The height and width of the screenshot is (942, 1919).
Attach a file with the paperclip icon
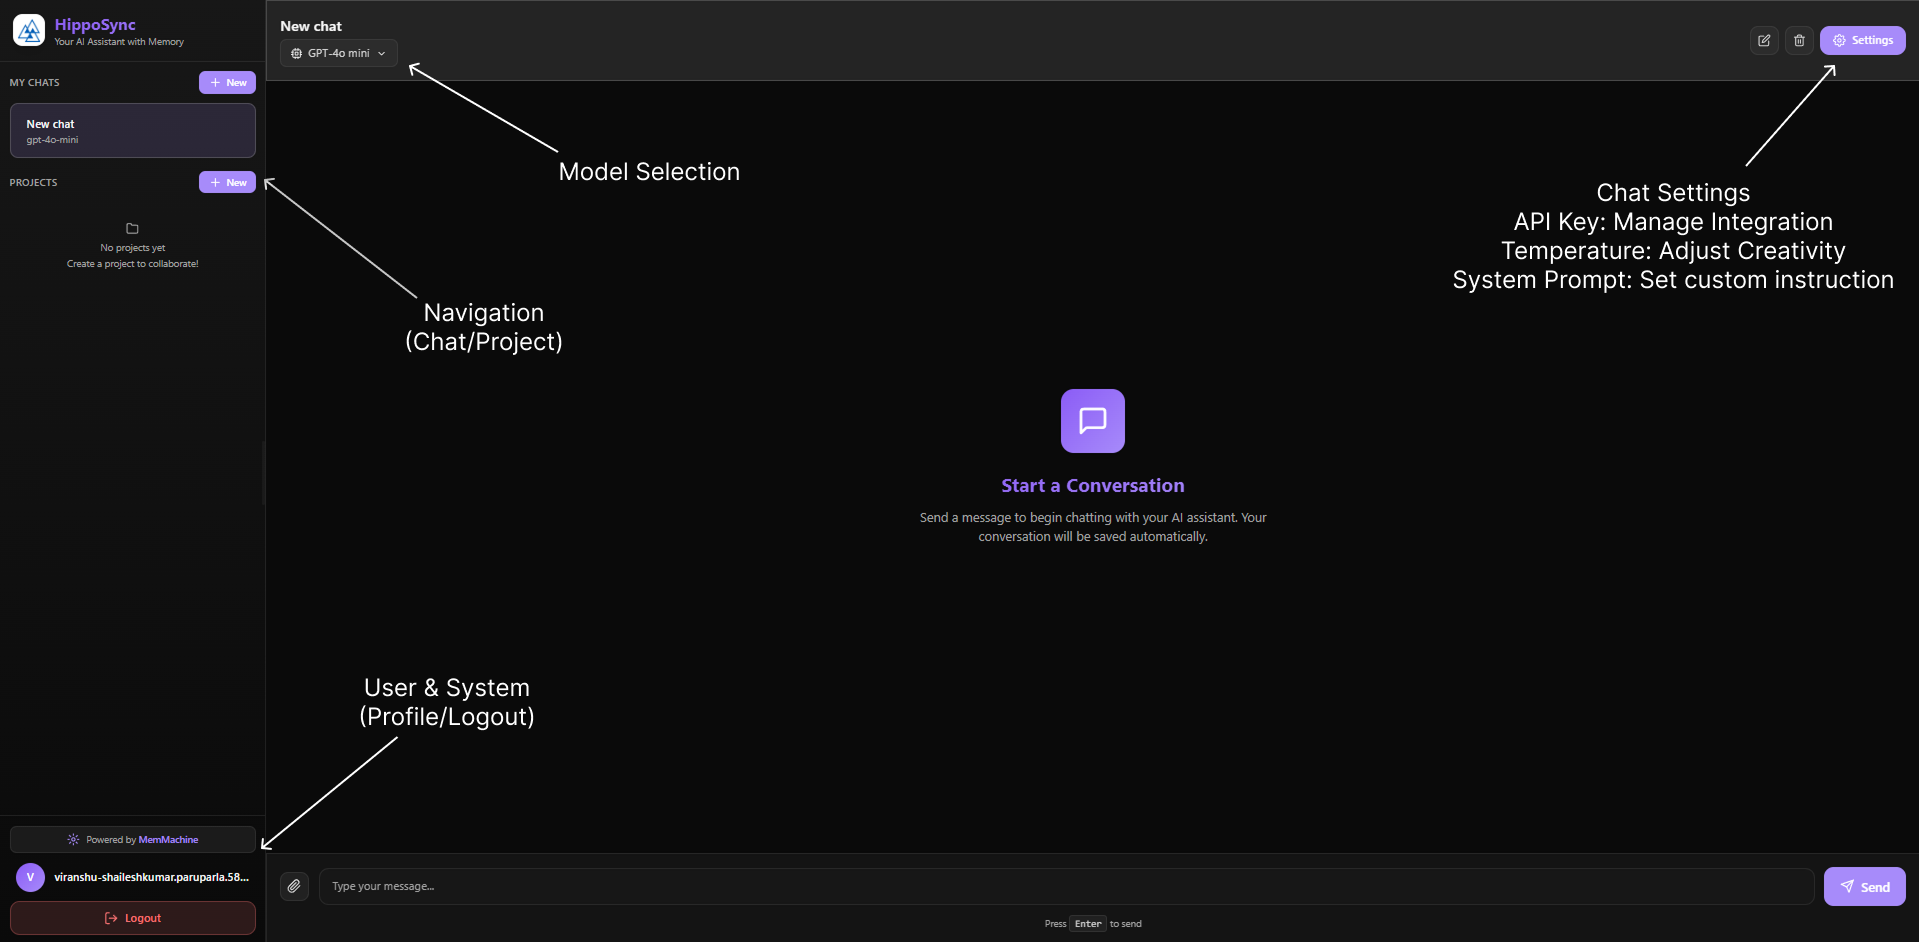[x=294, y=886]
